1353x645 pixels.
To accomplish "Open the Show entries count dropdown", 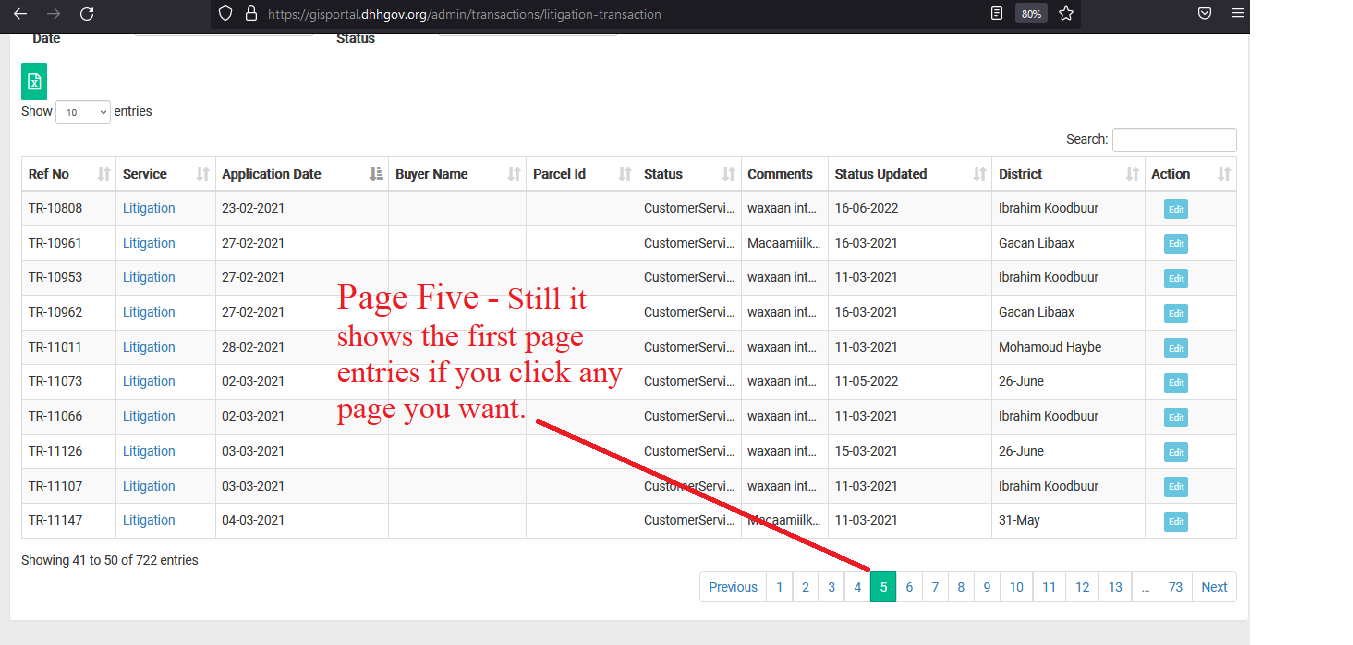I will pos(83,112).
